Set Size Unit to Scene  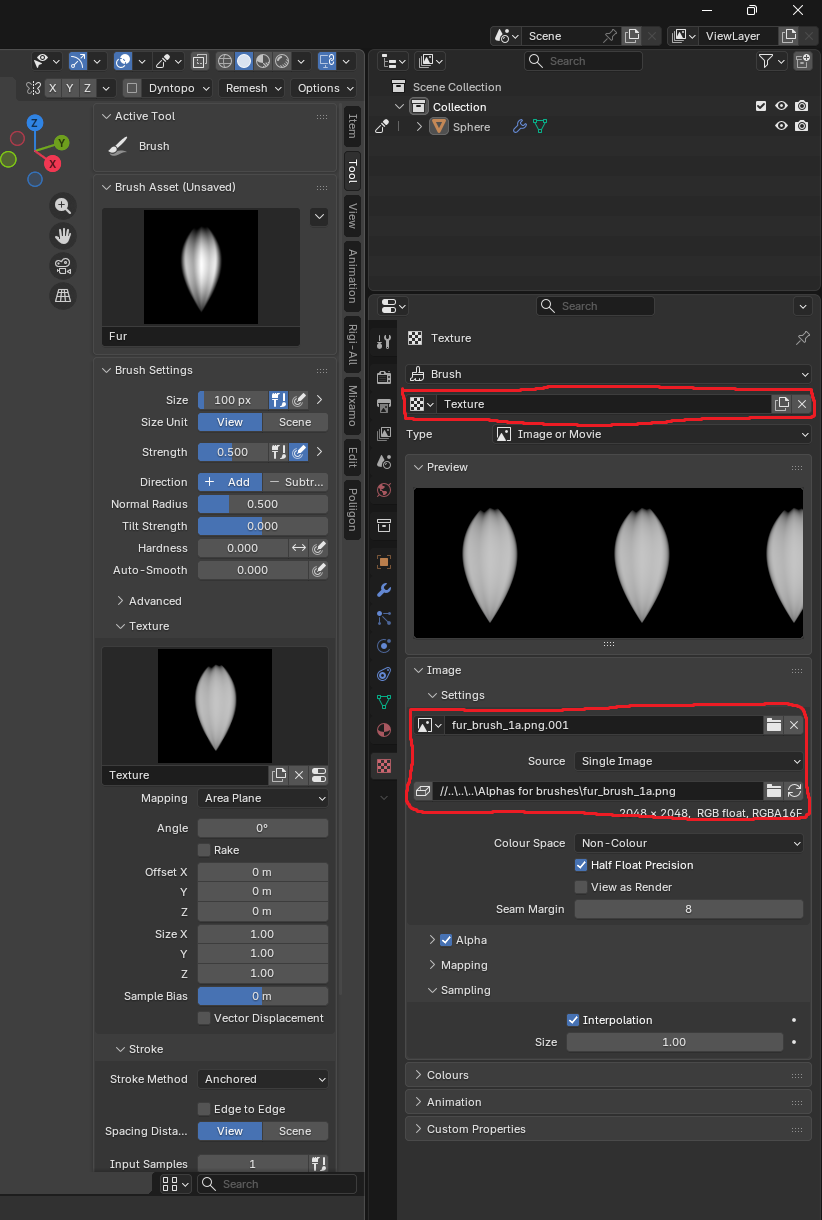pos(295,422)
